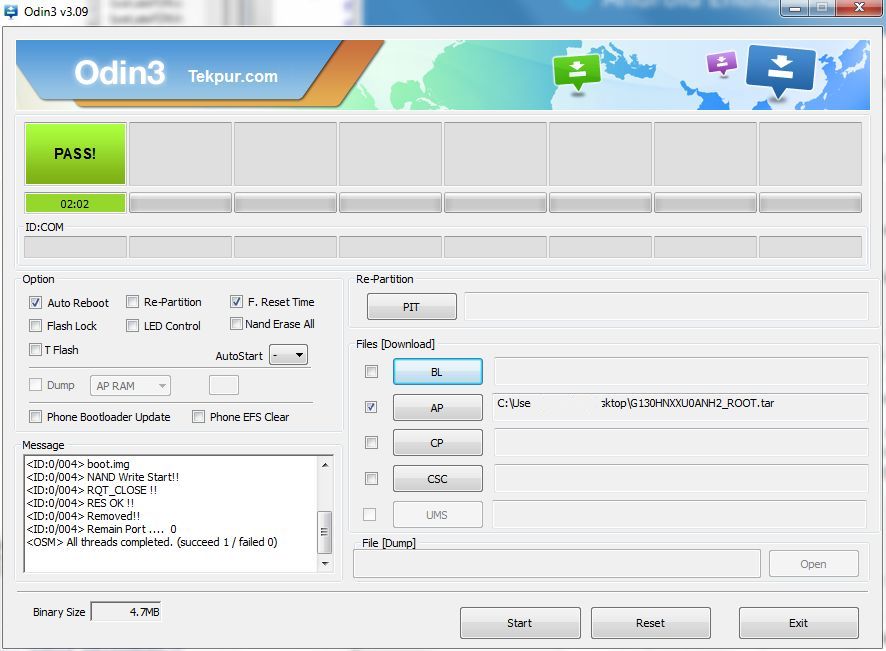
Task: Click the green download icon in banner
Action: [x=577, y=72]
